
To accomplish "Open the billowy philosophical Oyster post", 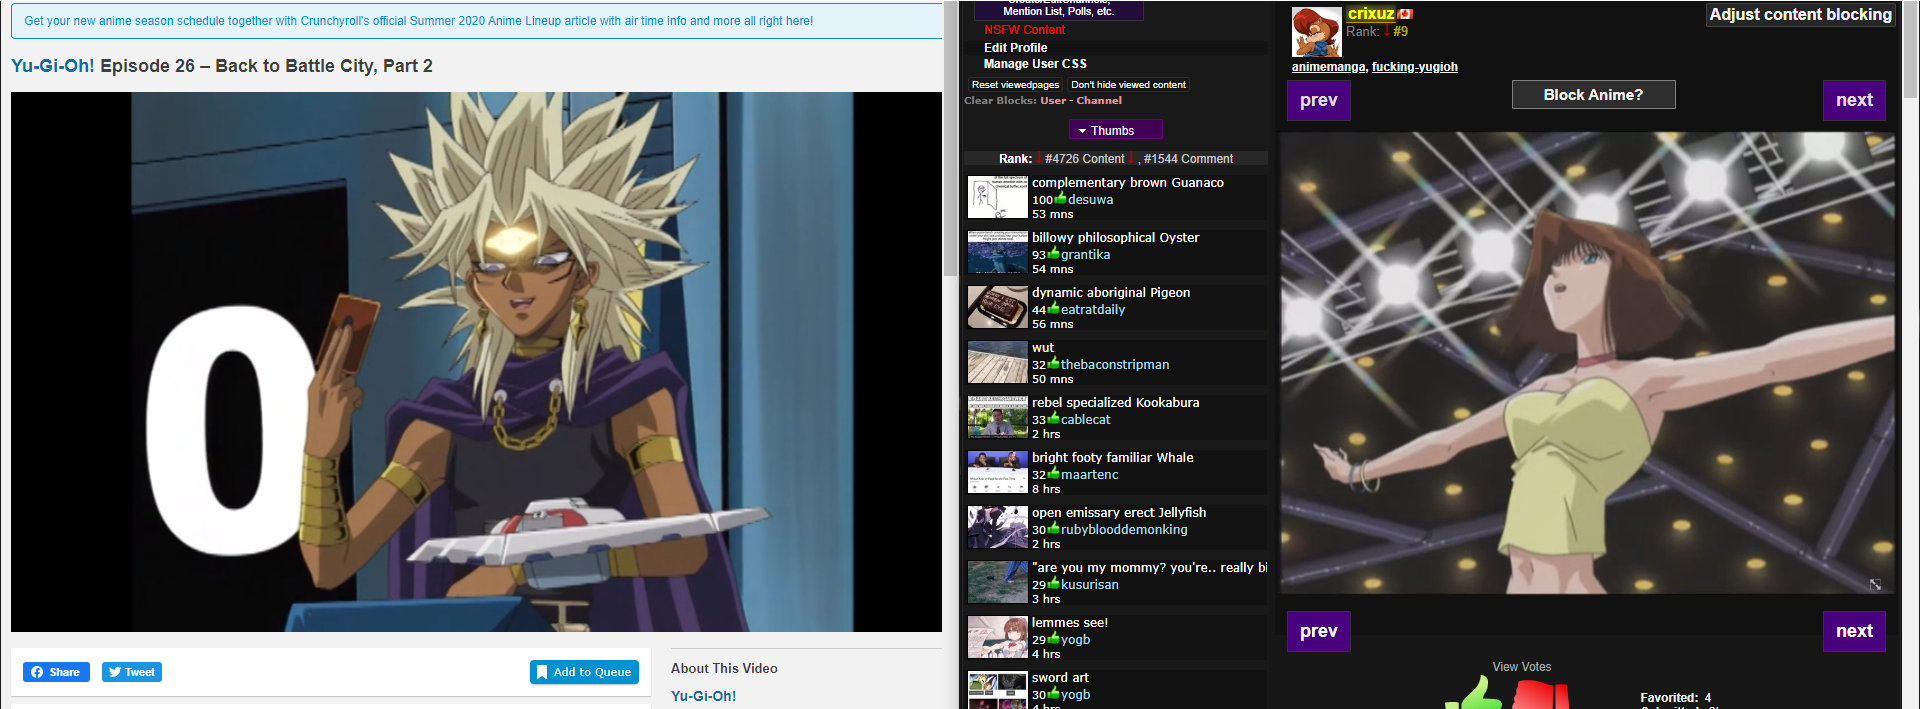I will [x=1115, y=238].
